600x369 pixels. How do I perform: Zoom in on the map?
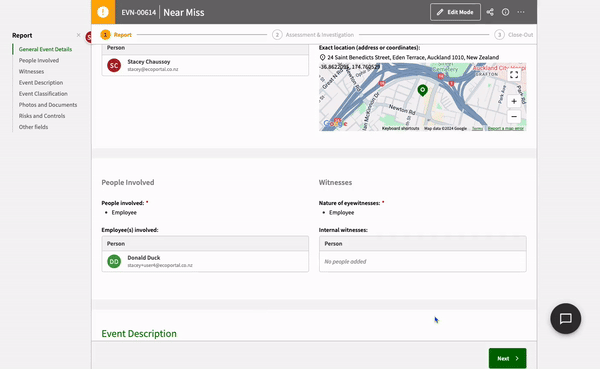(514, 101)
